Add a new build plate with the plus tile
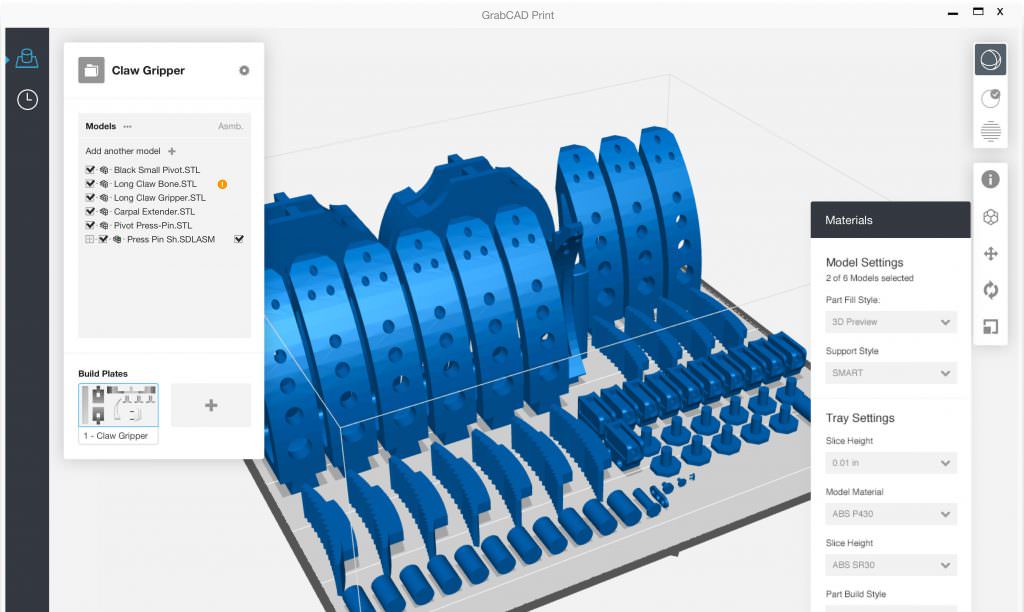The image size is (1024, 612). [x=211, y=405]
